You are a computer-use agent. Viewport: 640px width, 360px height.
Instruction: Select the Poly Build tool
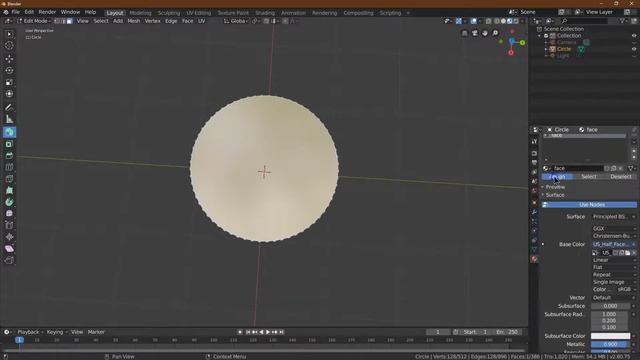(9, 191)
